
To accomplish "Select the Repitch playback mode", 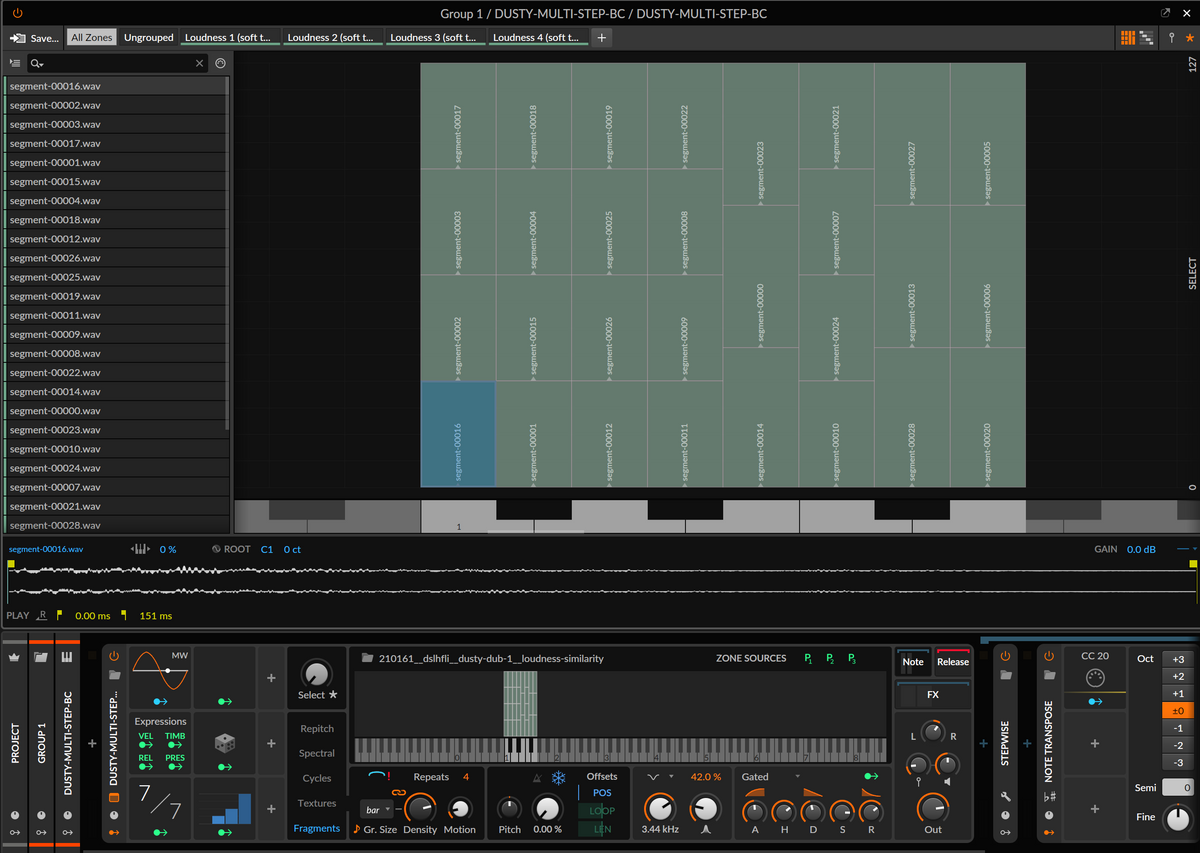I will tap(317, 729).
